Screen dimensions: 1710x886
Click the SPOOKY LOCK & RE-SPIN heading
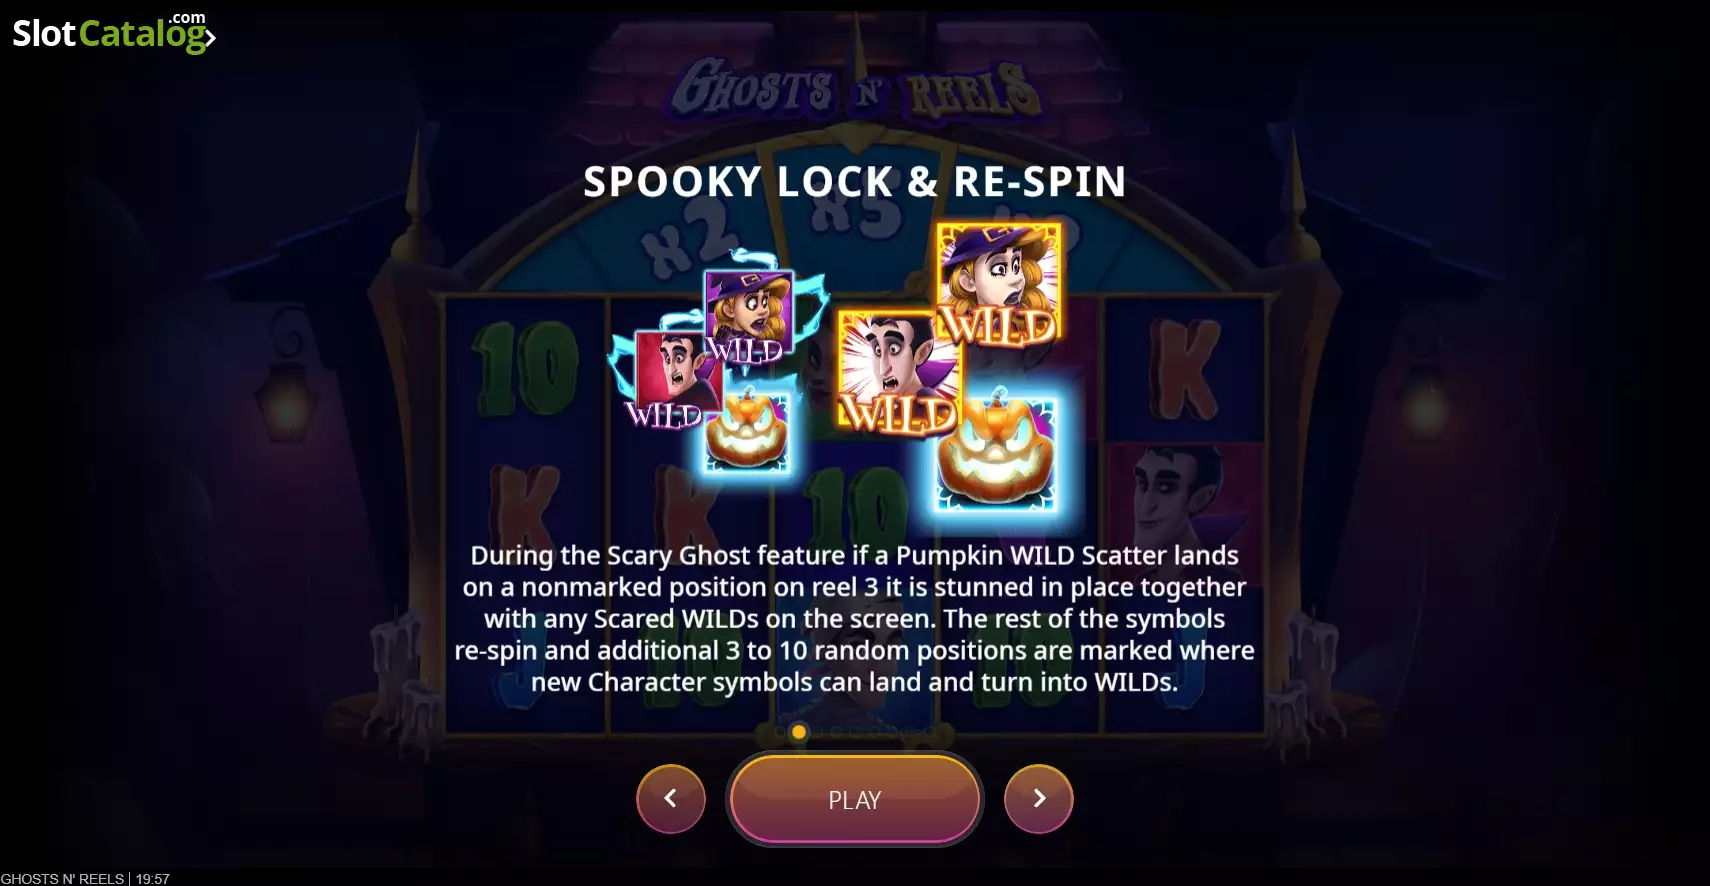click(x=855, y=182)
